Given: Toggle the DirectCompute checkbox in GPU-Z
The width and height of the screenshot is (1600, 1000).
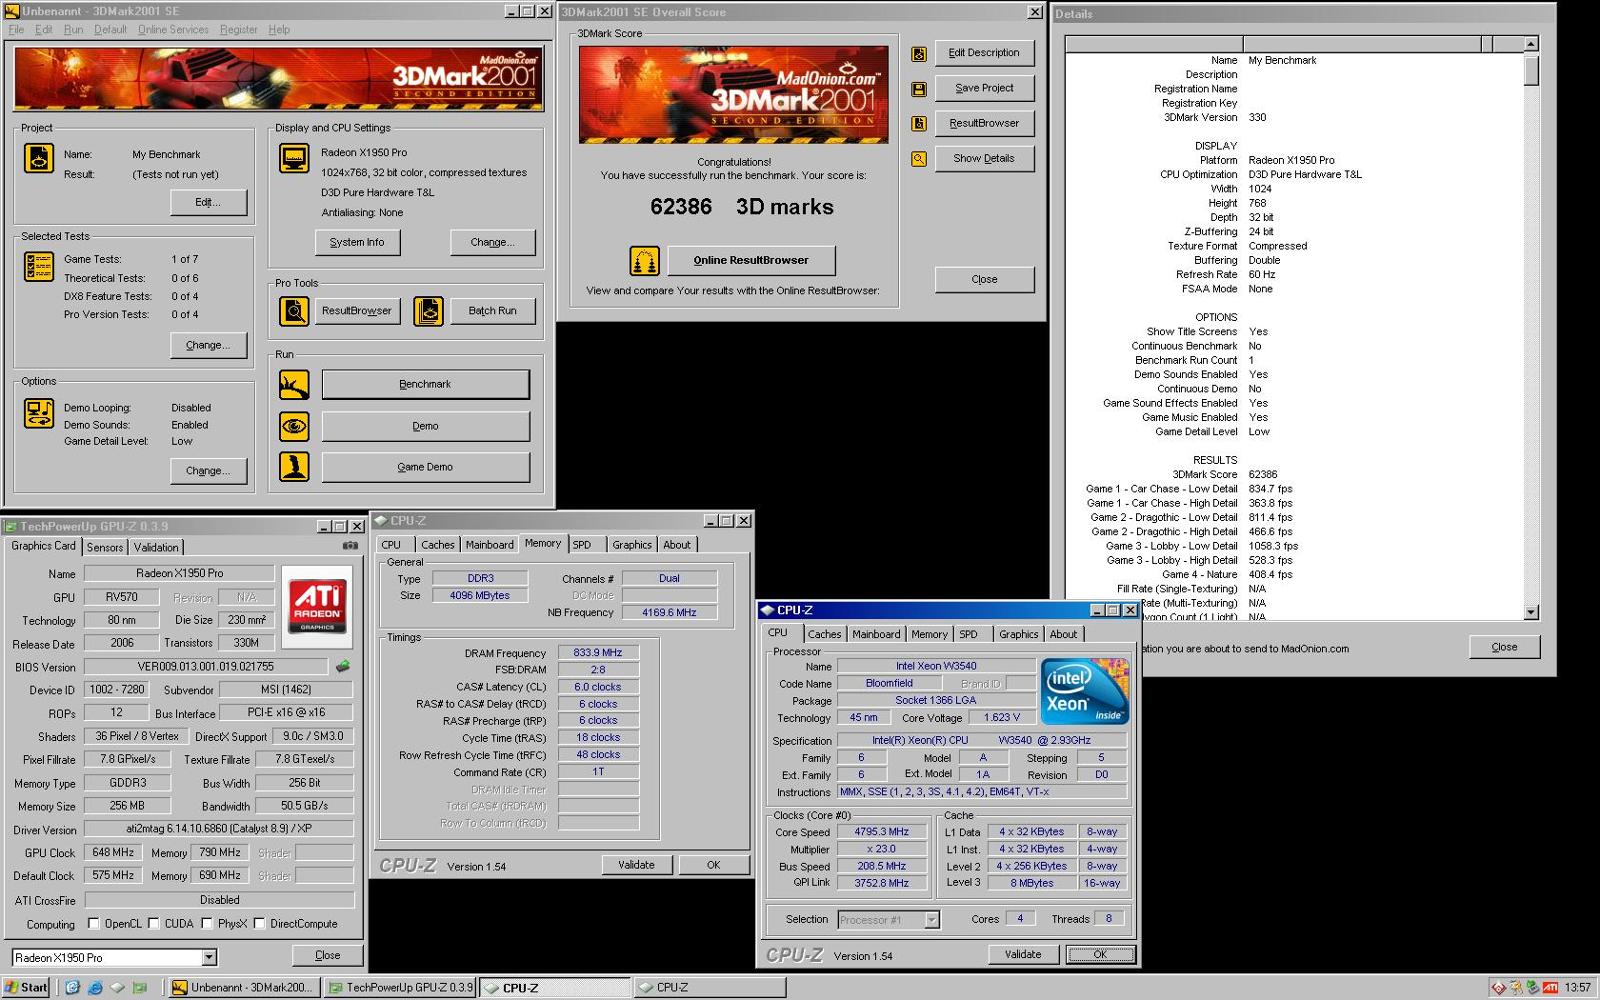Looking at the screenshot, I should [259, 924].
